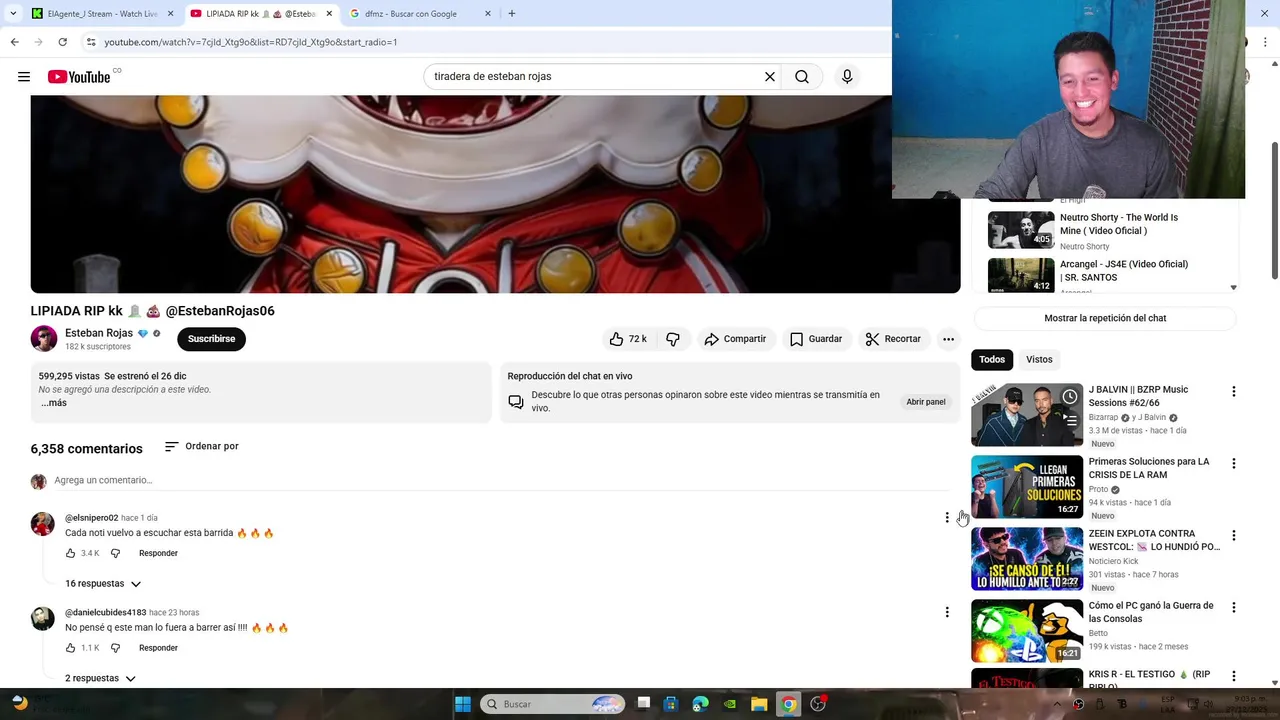The height and width of the screenshot is (720, 1280).
Task: Like the comment by @danielcubides4183
Action: [x=71, y=648]
